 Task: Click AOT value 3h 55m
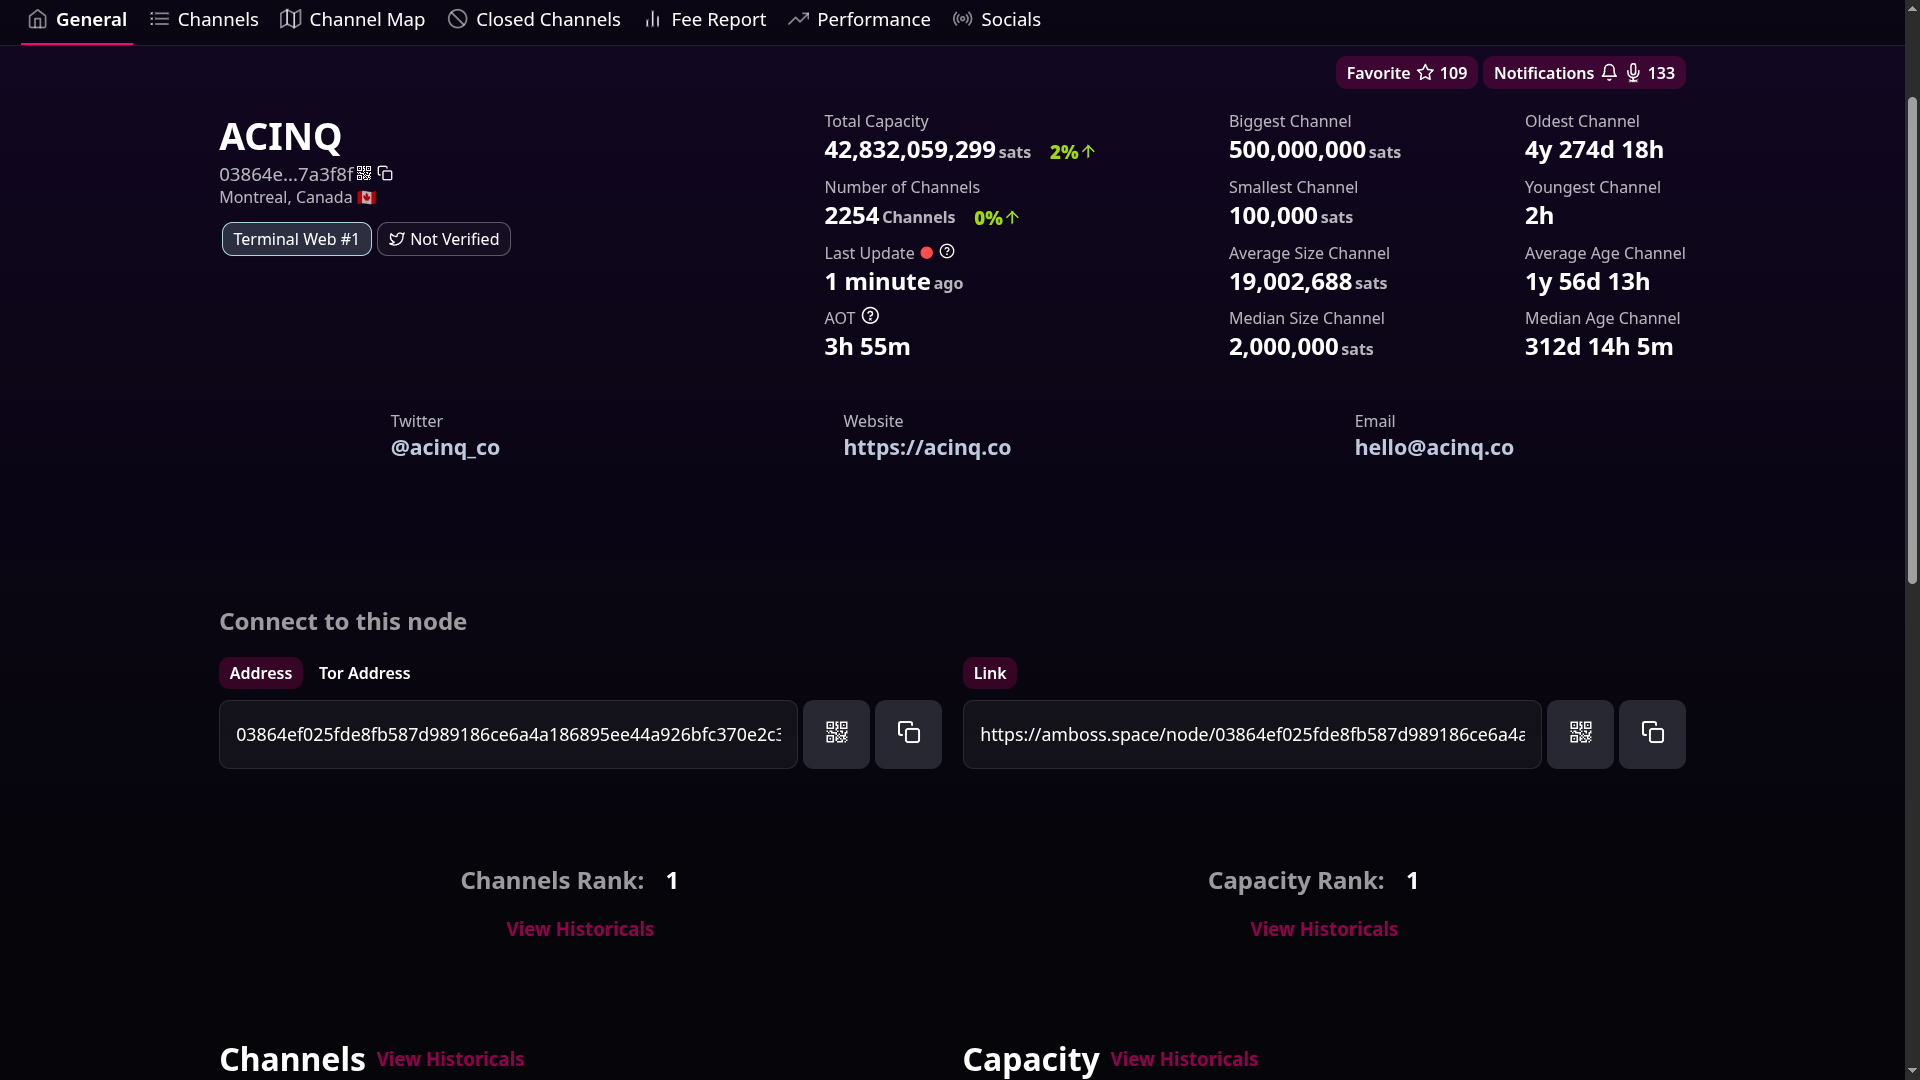pos(867,347)
